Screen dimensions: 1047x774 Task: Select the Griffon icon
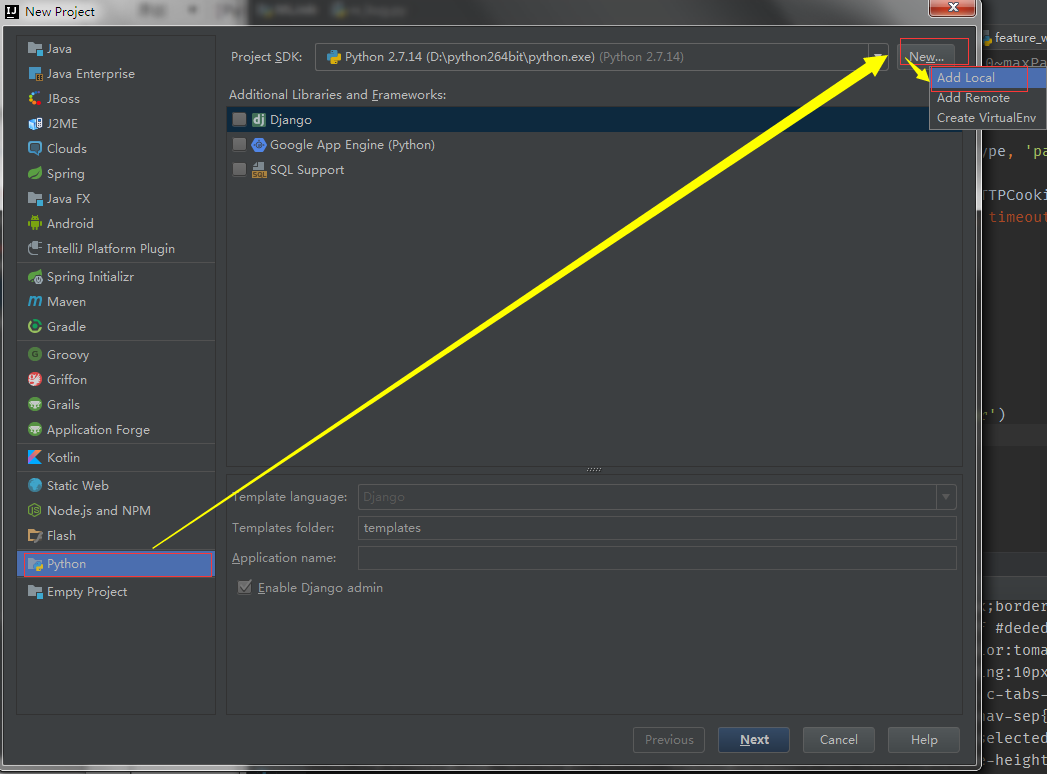click(x=35, y=379)
